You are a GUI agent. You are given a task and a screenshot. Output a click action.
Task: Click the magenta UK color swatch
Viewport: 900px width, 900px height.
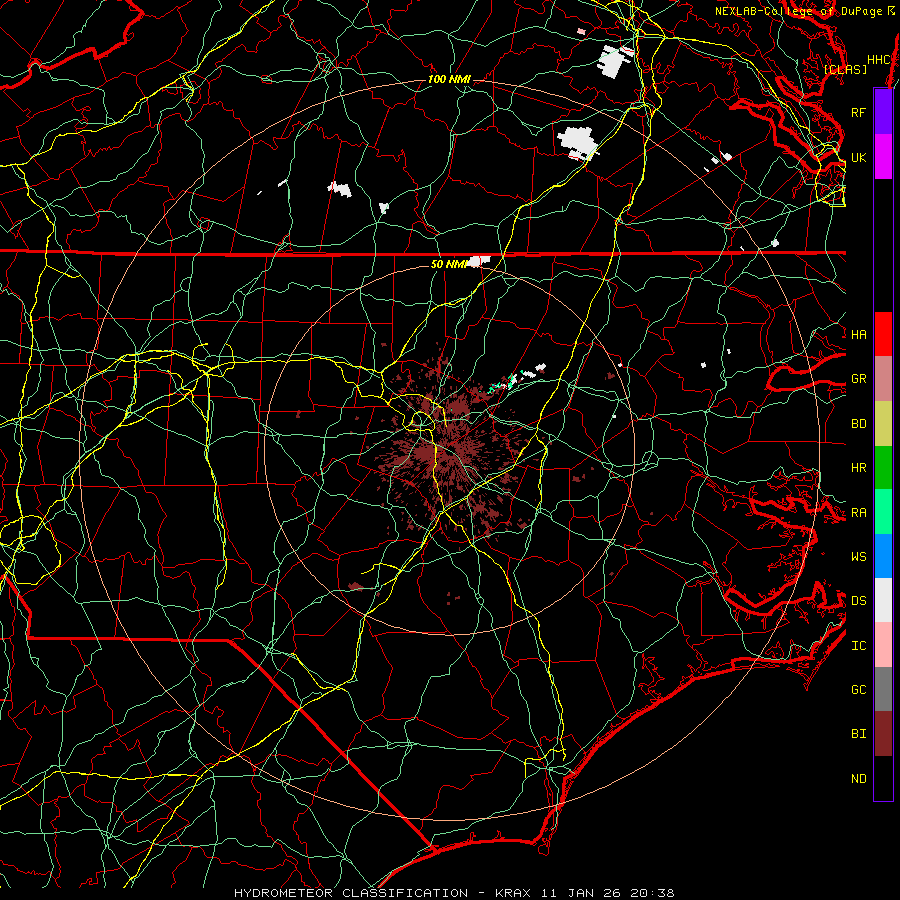coord(883,157)
